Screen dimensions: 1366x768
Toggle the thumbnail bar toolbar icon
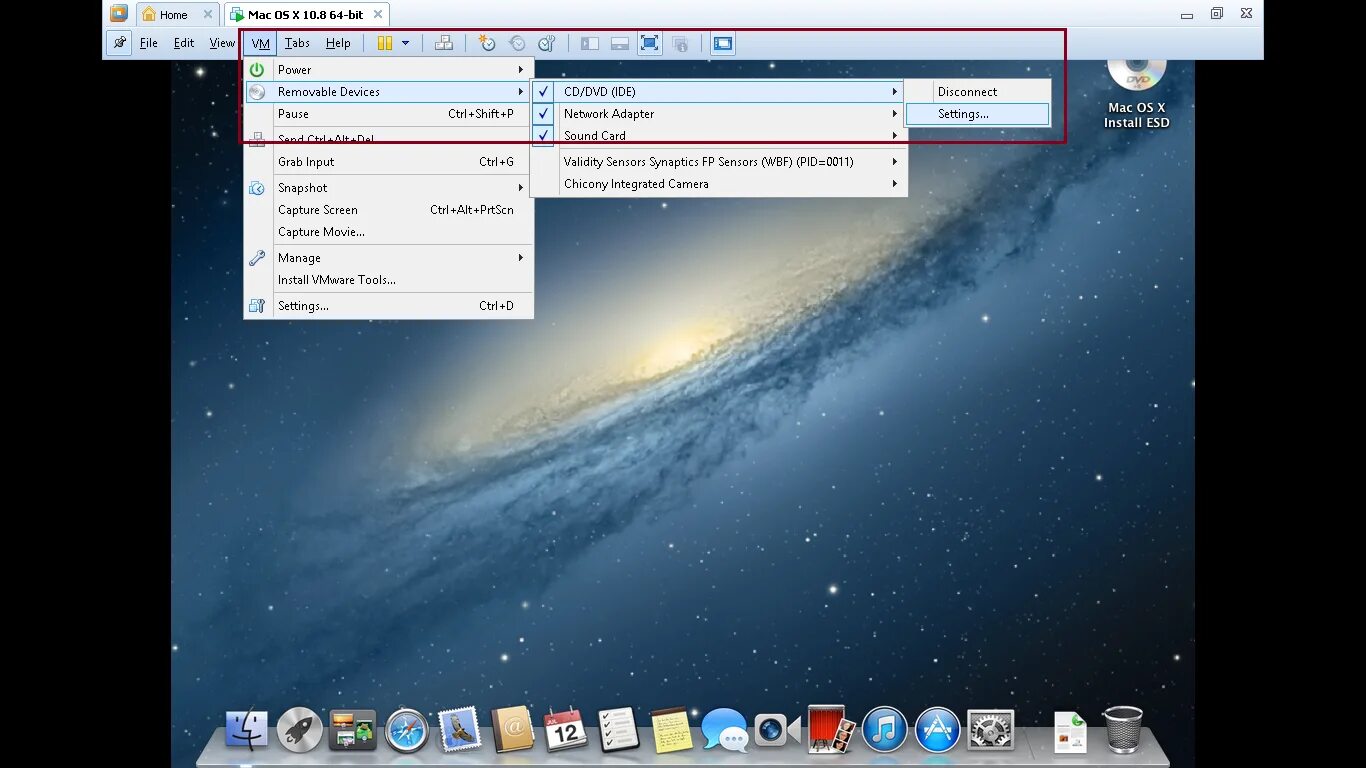coord(620,43)
